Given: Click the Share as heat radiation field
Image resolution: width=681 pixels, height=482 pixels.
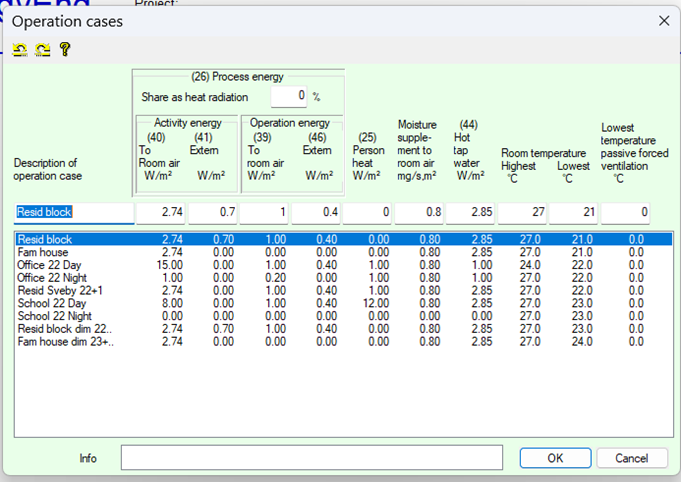Looking at the screenshot, I should coord(288,97).
